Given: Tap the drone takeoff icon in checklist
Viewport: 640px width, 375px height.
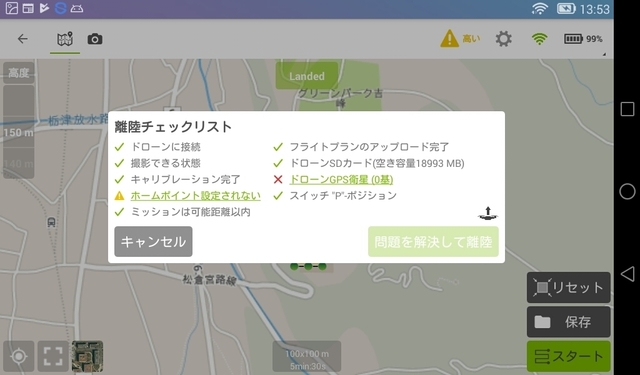Looking at the screenshot, I should 488,213.
